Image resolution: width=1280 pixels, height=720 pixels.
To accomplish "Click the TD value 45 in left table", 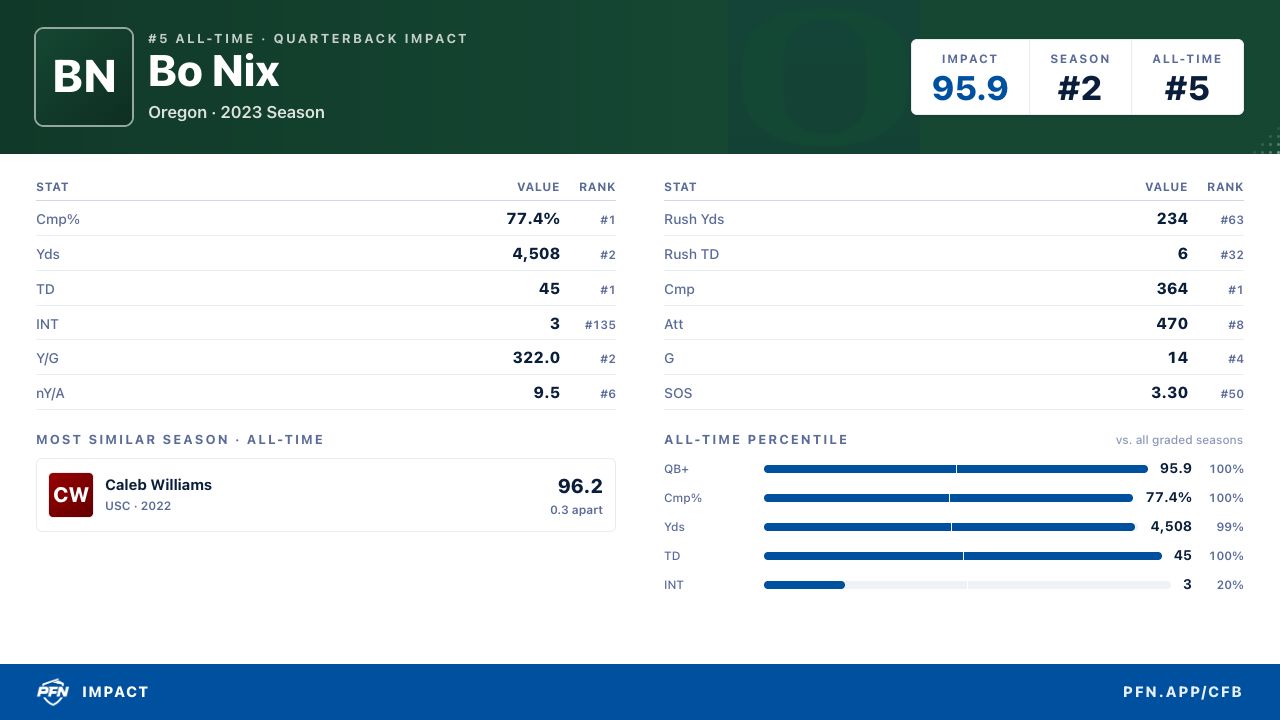I will click(x=549, y=289).
